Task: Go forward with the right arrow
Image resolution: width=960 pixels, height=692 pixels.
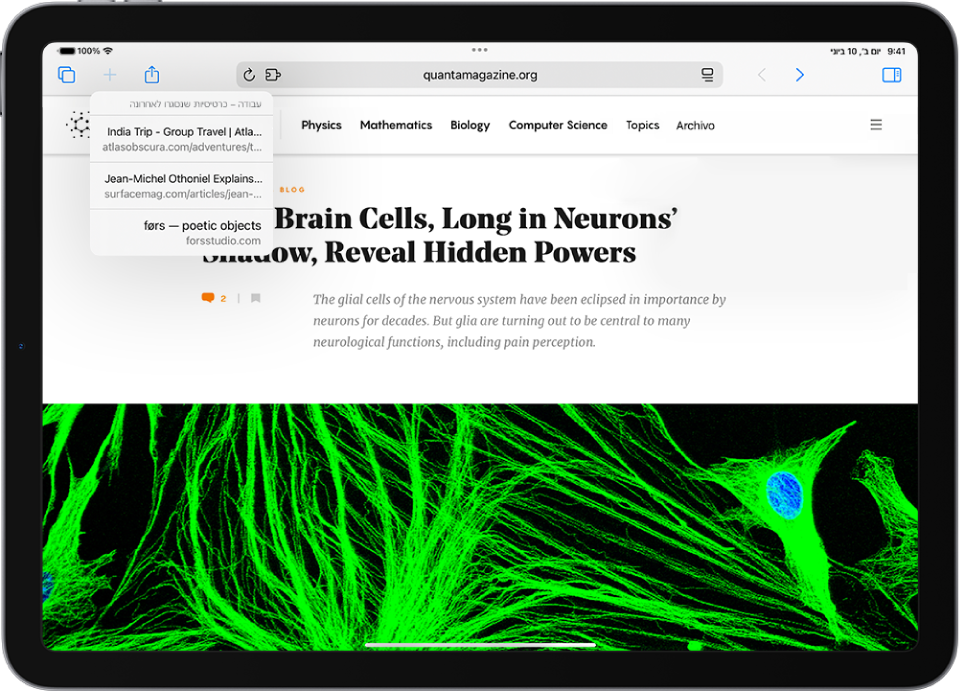Action: [x=800, y=75]
